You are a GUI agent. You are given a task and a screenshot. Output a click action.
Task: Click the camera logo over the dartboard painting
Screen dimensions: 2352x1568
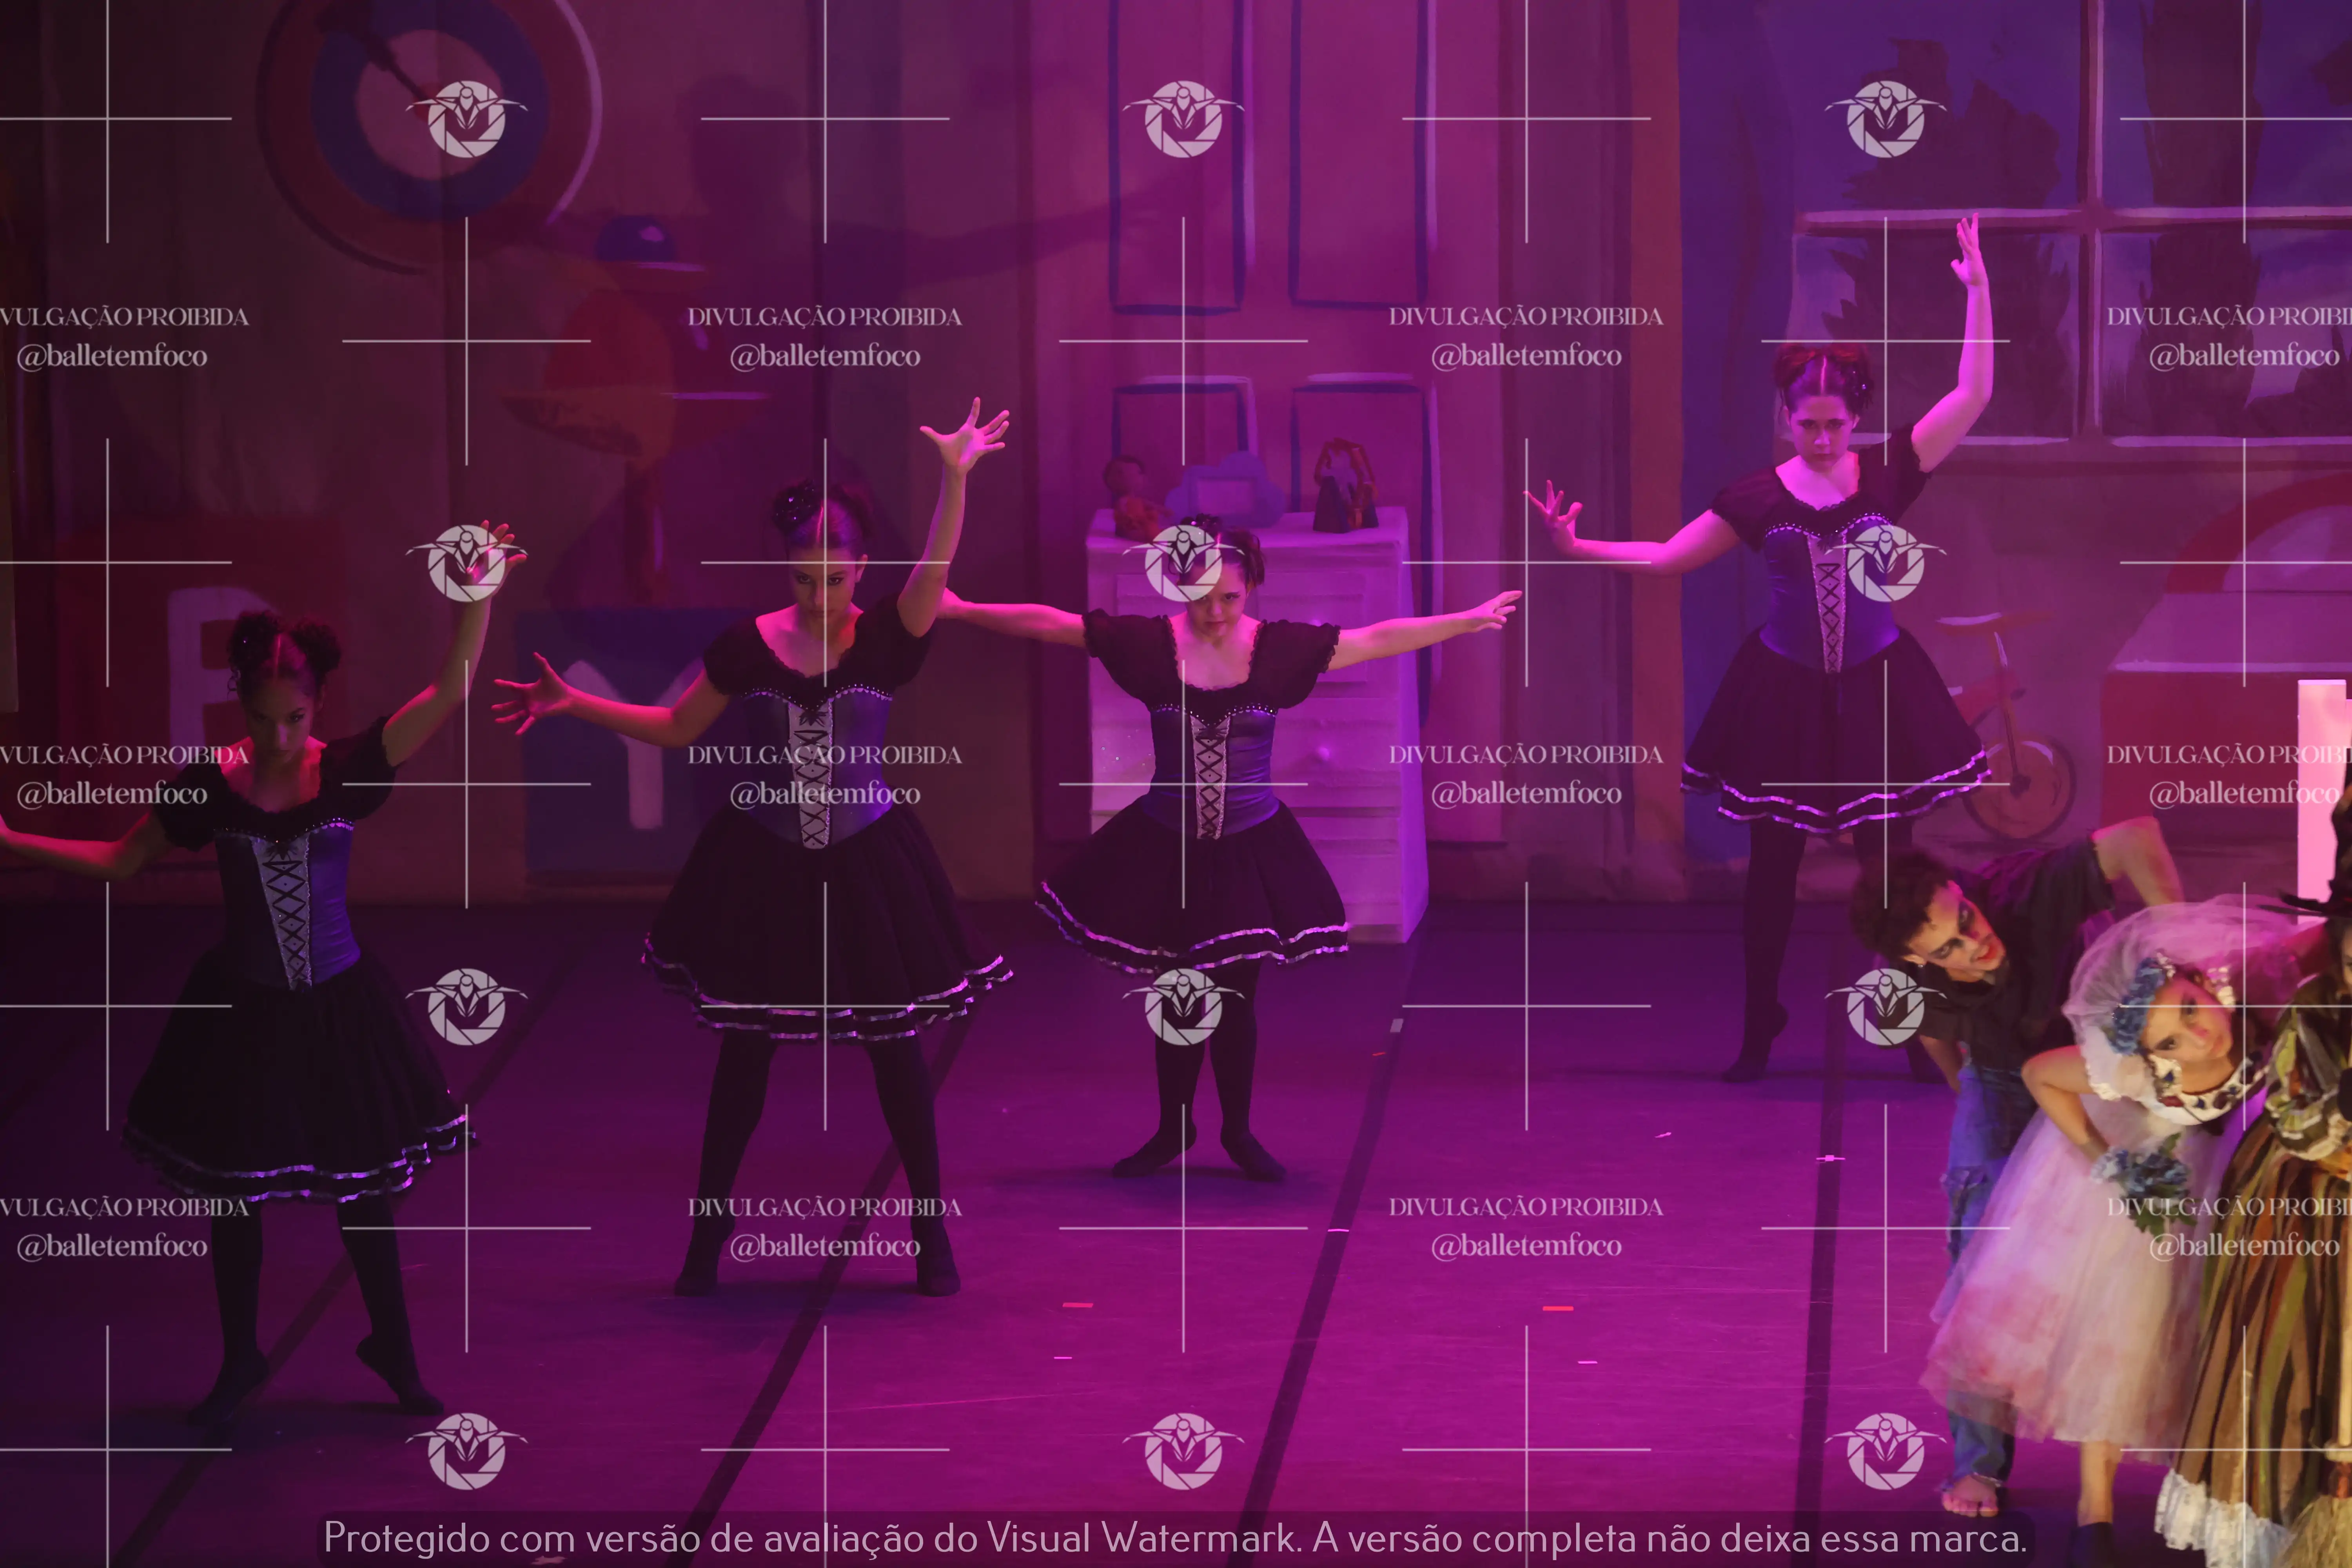click(x=466, y=119)
